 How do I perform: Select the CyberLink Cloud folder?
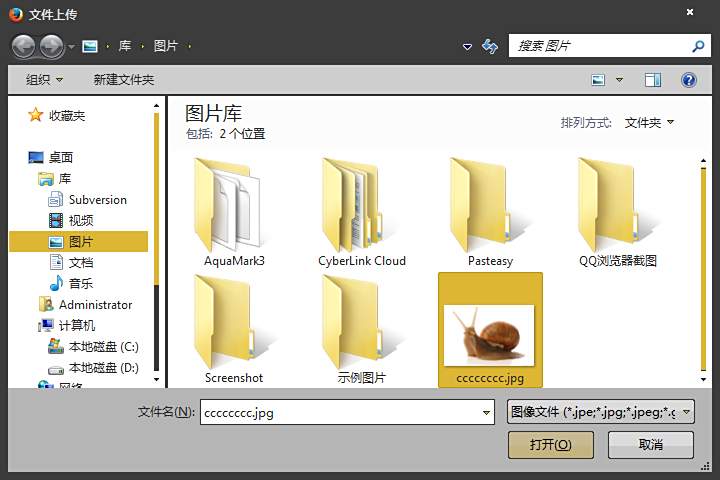(x=362, y=212)
